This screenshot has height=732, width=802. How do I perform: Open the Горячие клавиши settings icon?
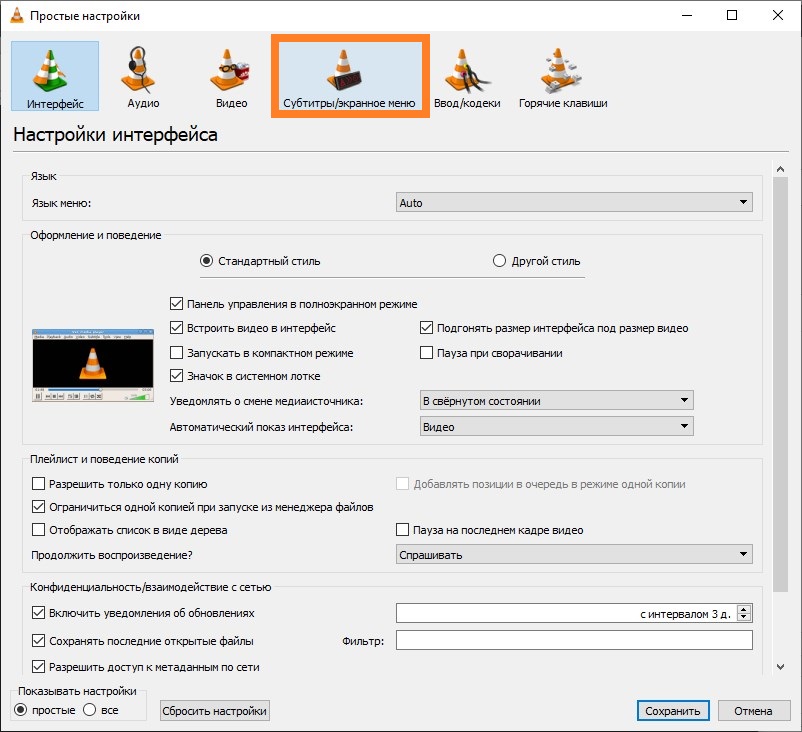point(562,70)
